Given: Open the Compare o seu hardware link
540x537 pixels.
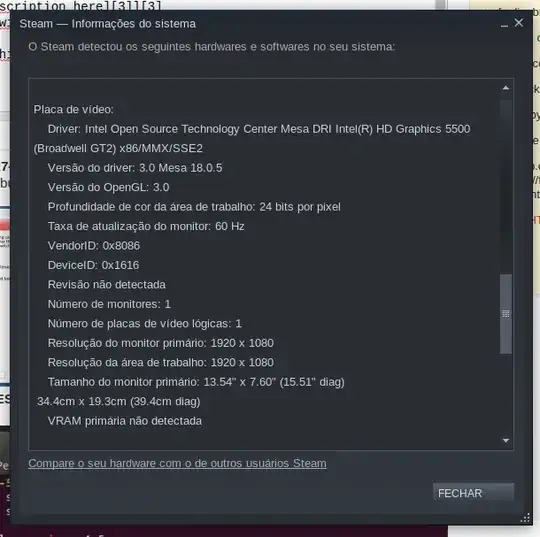Looking at the screenshot, I should (x=177, y=463).
